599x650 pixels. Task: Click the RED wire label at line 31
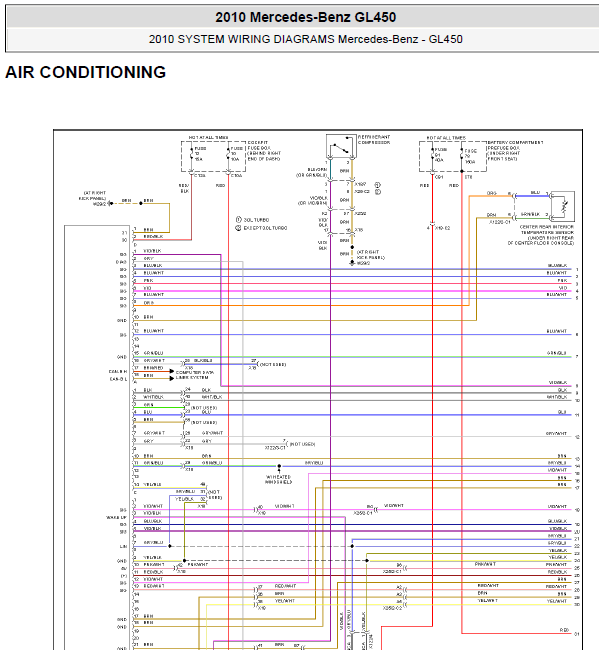click(565, 630)
